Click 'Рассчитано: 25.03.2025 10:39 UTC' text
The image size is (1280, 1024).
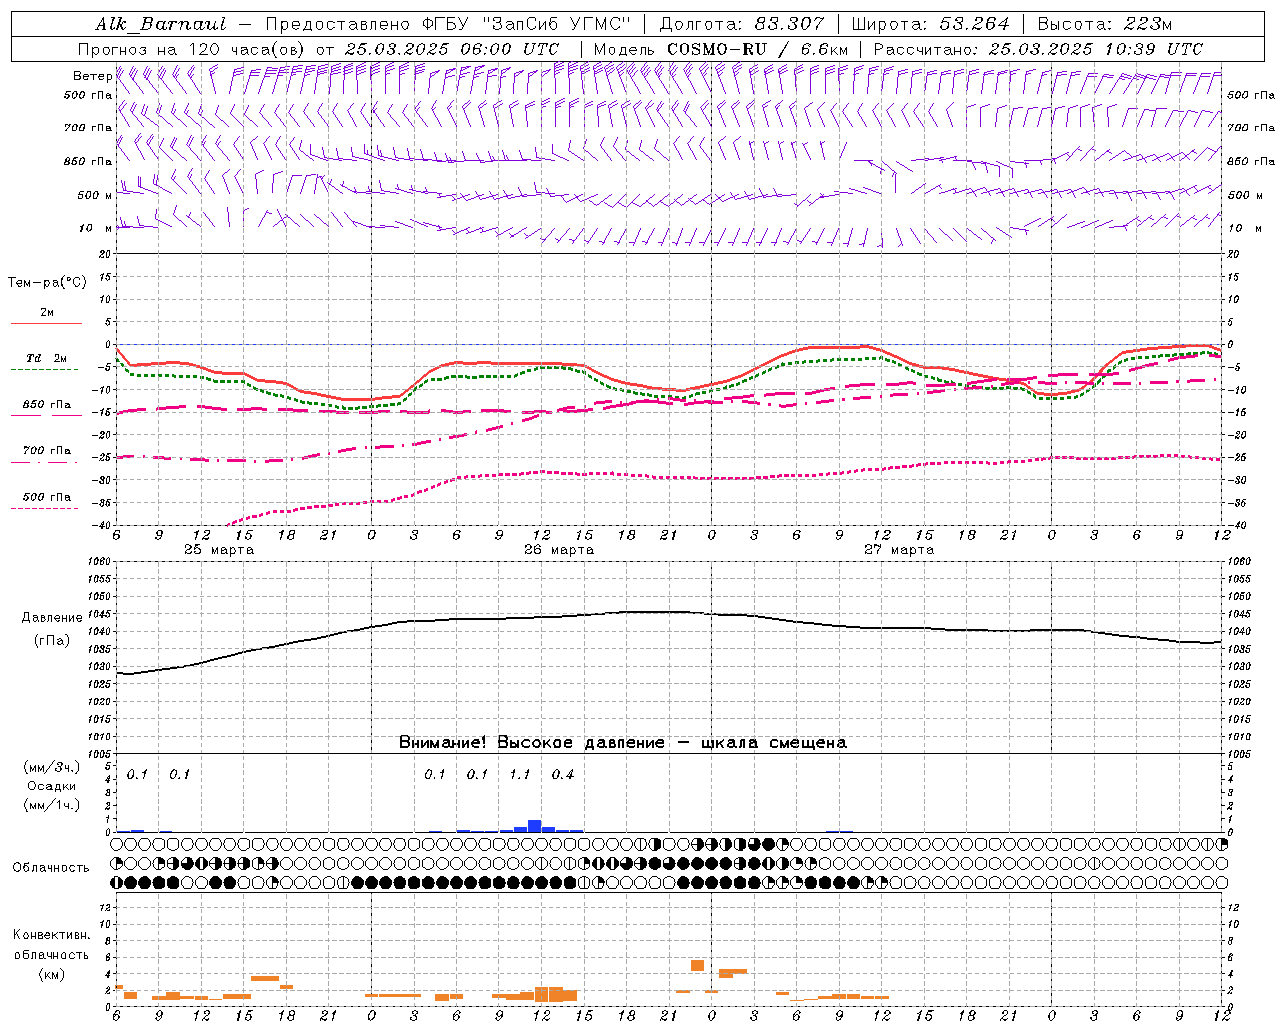click(1038, 49)
